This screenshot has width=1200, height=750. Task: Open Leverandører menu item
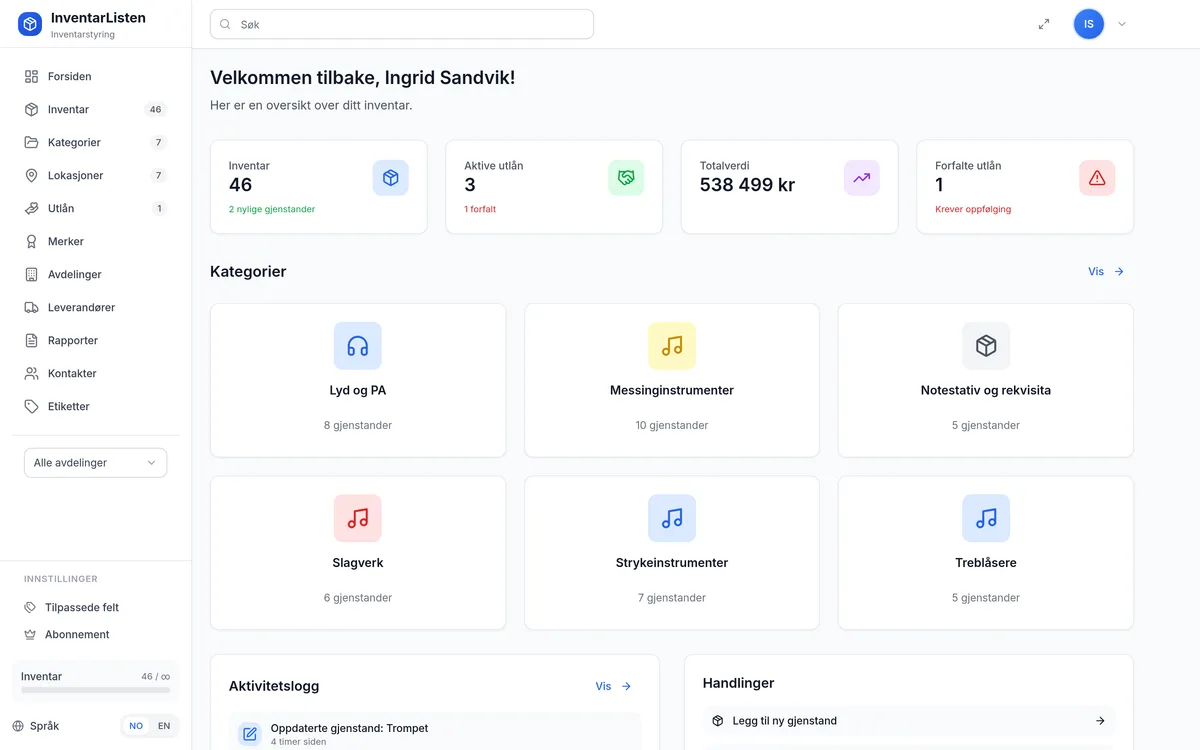click(95, 307)
